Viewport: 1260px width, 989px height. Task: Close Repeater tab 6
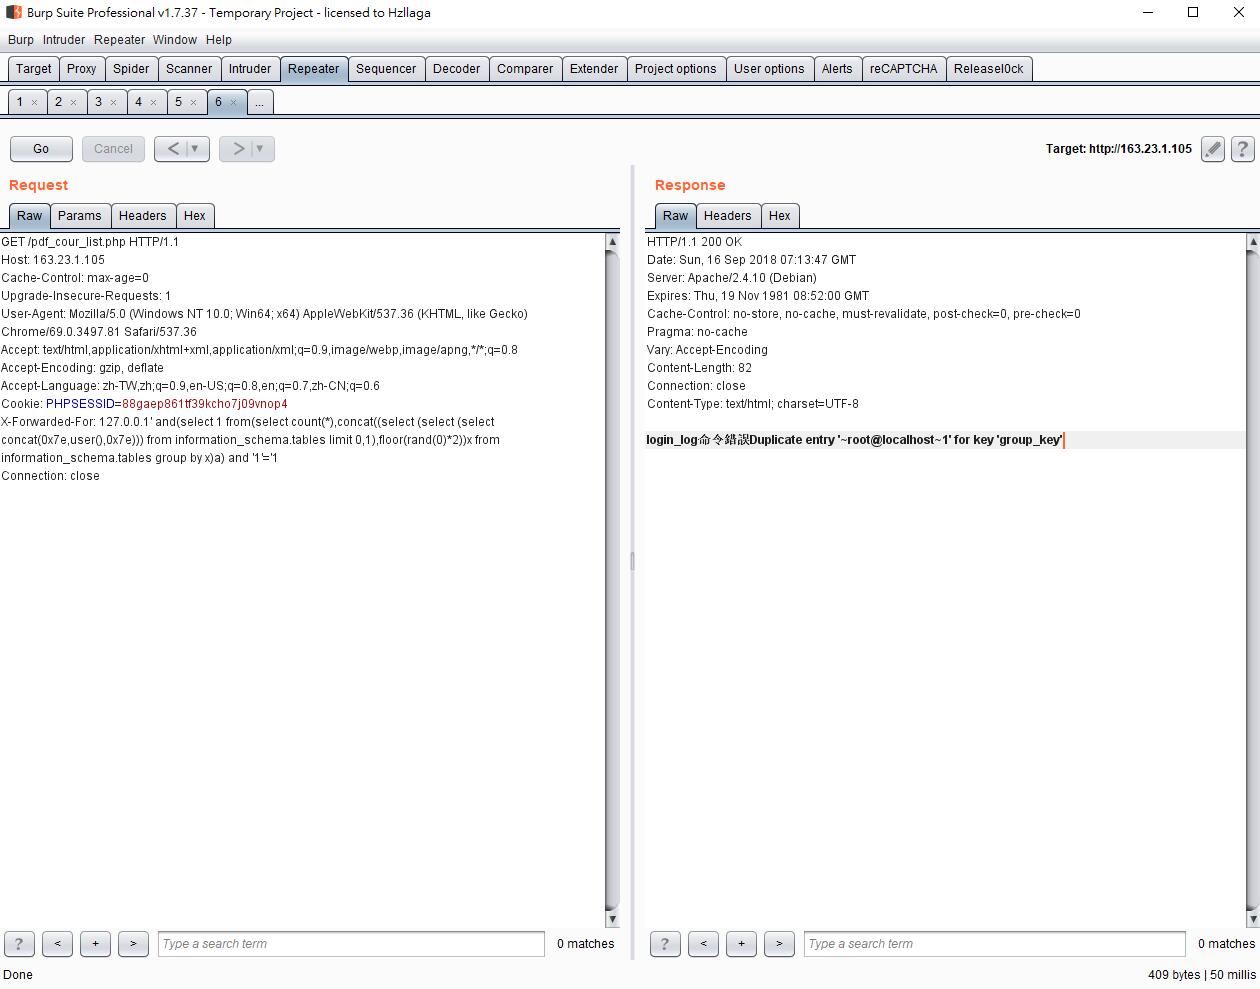click(233, 102)
